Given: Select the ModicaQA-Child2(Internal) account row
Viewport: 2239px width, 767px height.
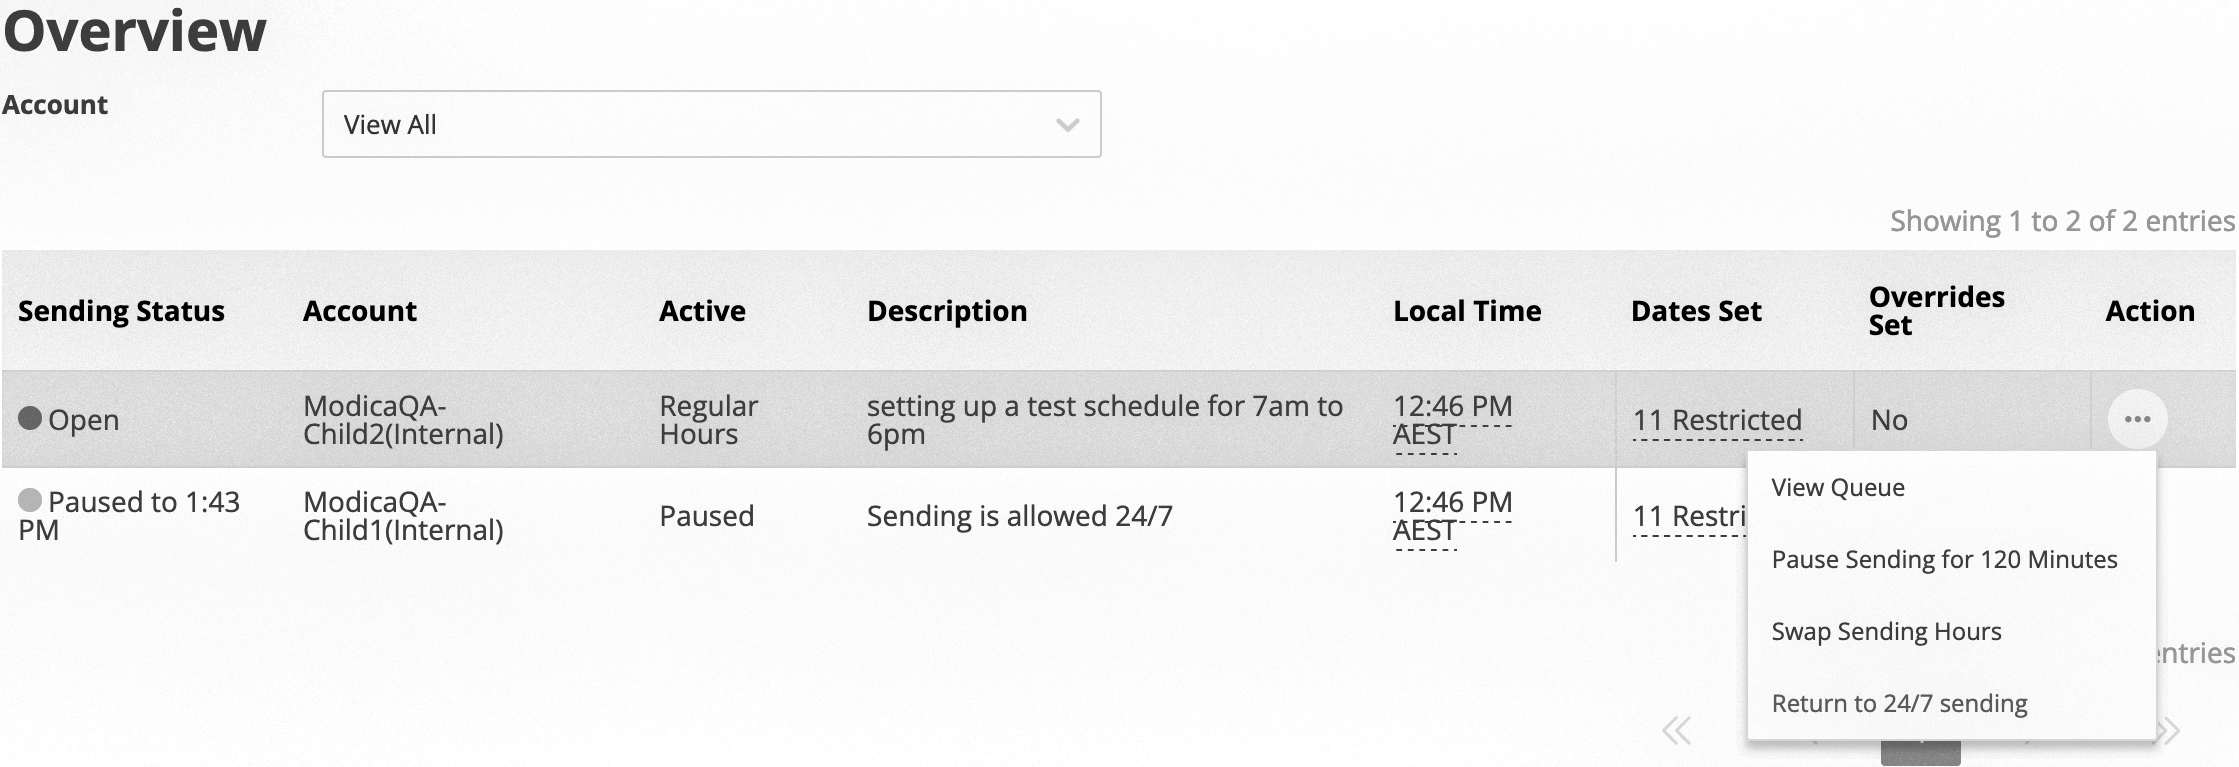Looking at the screenshot, I should (x=404, y=419).
